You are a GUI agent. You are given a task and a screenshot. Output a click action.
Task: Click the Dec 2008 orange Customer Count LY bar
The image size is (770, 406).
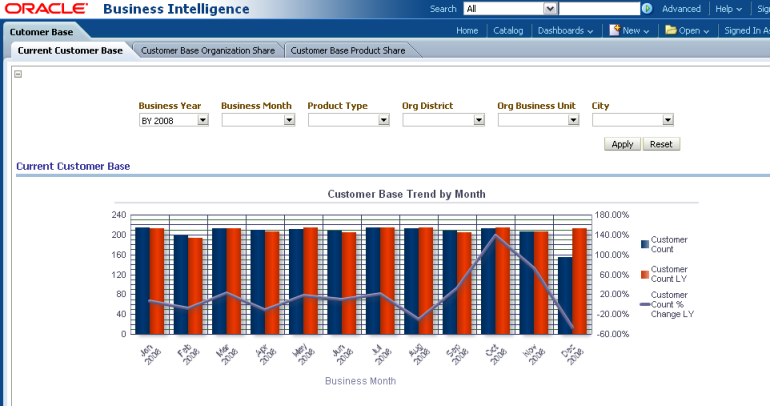pos(579,281)
